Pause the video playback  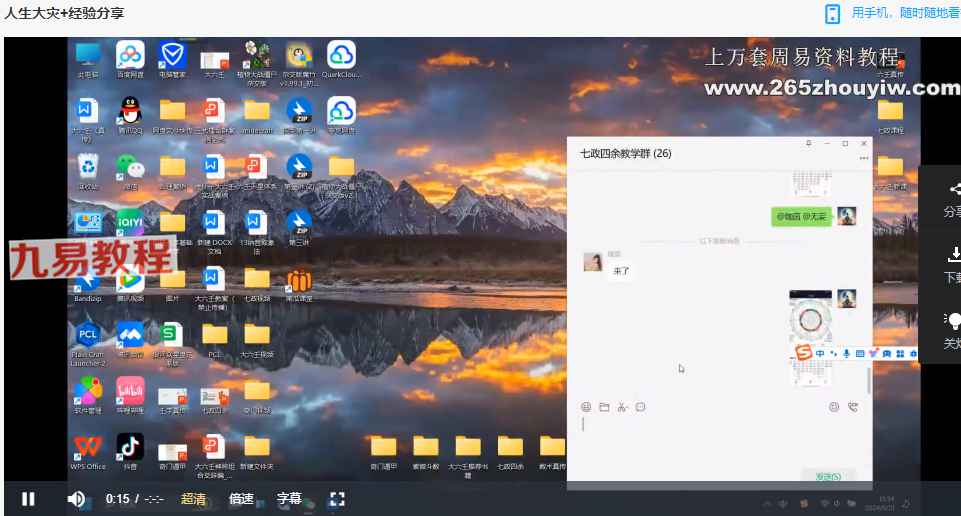(x=28, y=499)
